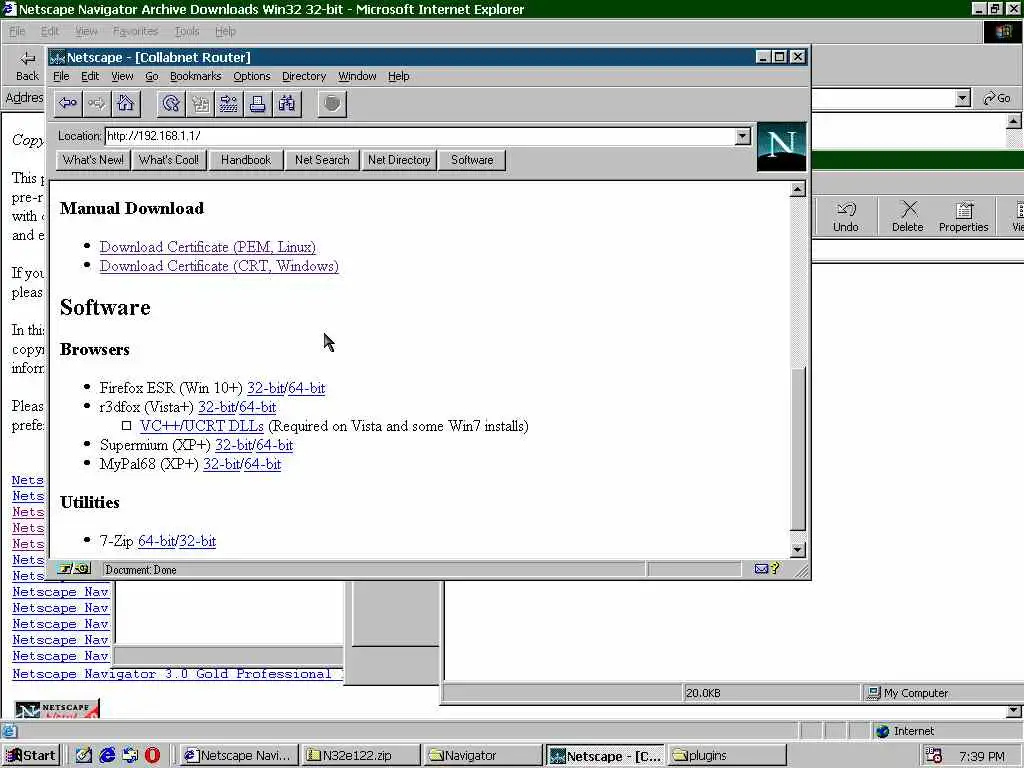This screenshot has height=768, width=1024.
Task: Click the Netscape page scrollbar up arrow
Action: 797,189
